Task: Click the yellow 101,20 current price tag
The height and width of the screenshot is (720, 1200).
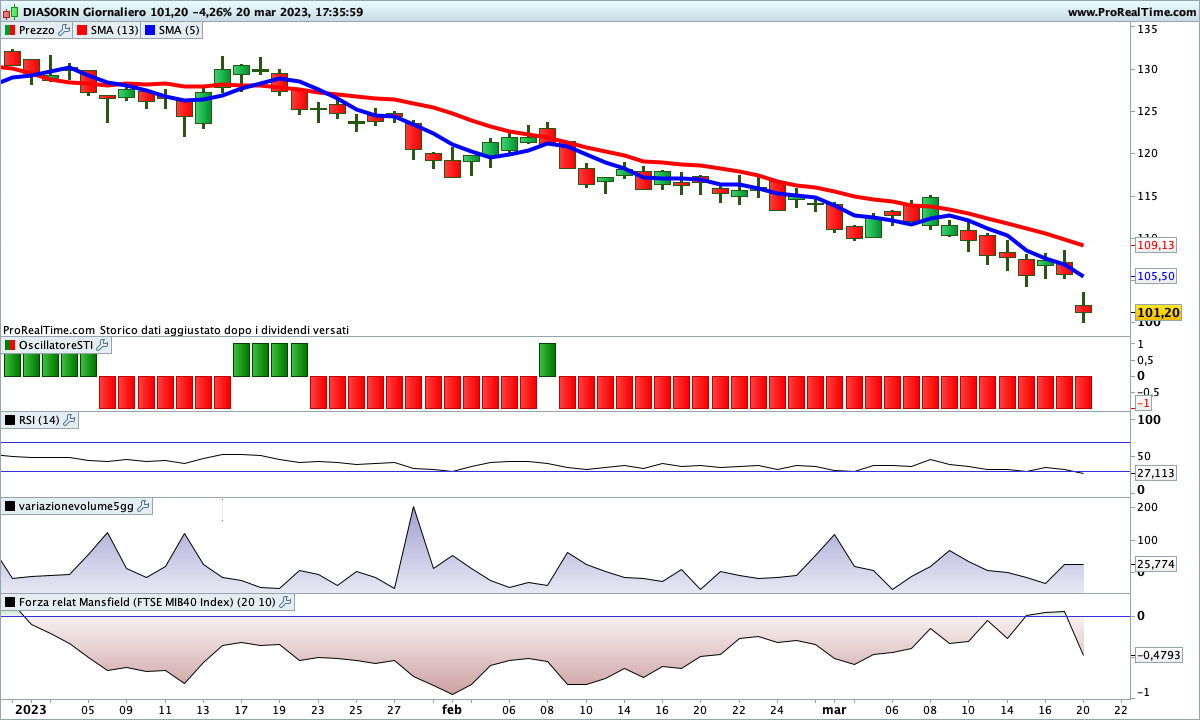Action: (1158, 313)
